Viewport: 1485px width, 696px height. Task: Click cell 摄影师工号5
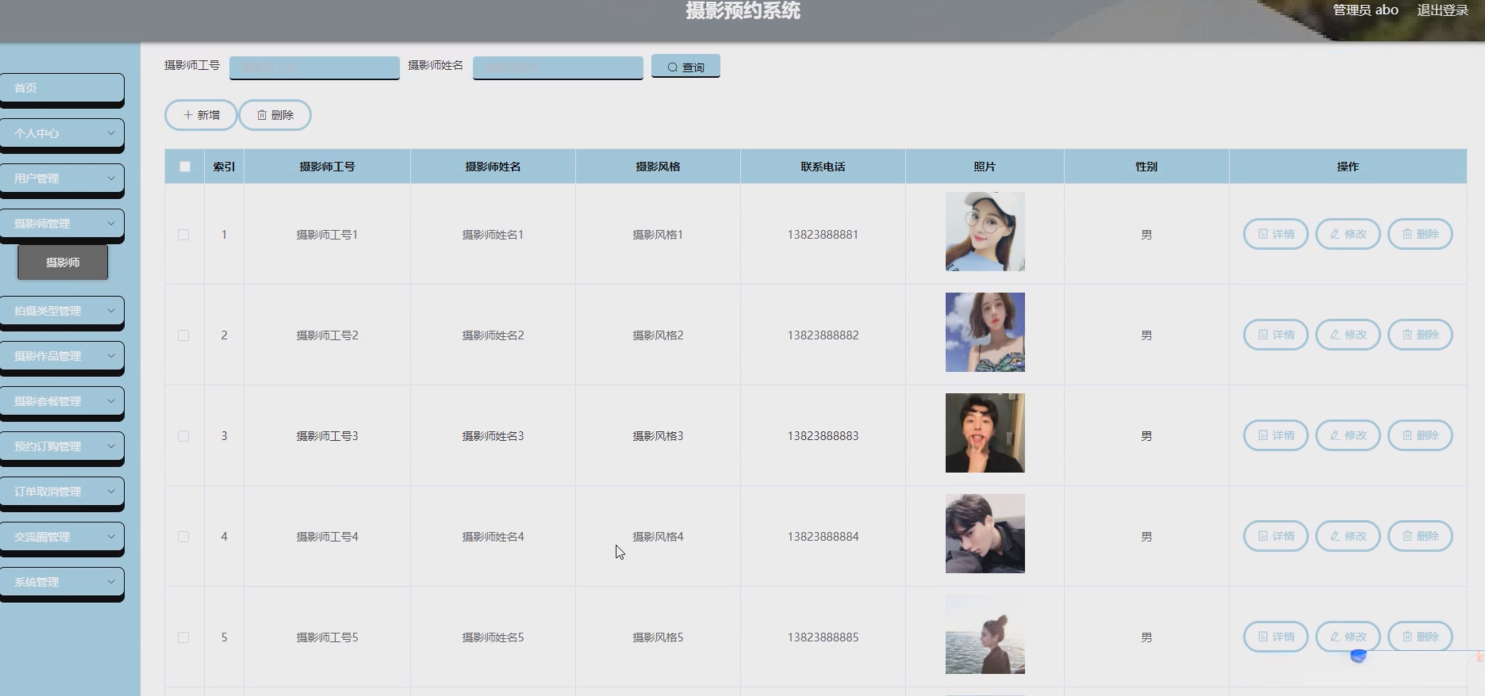[327, 637]
